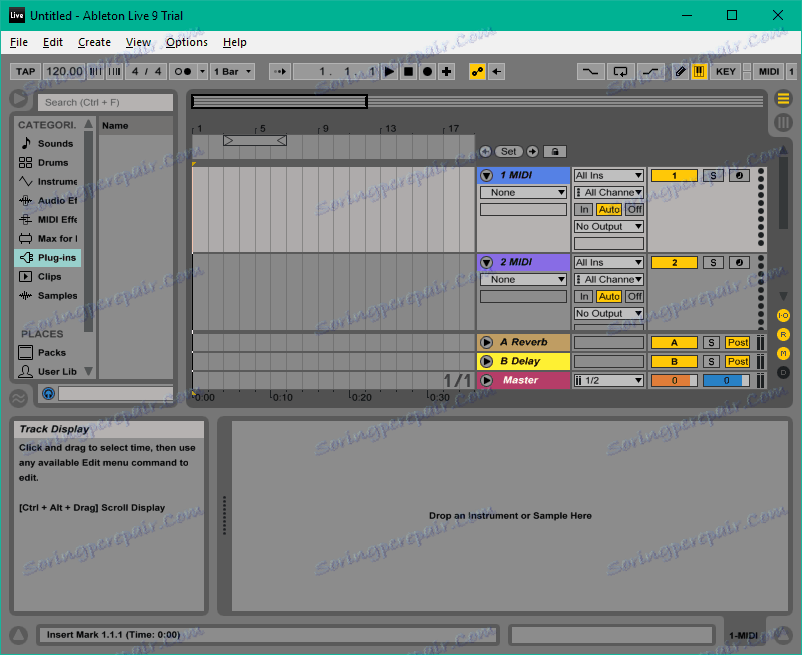Toggle the Punch-In switch
802x655 pixels.
[590, 72]
